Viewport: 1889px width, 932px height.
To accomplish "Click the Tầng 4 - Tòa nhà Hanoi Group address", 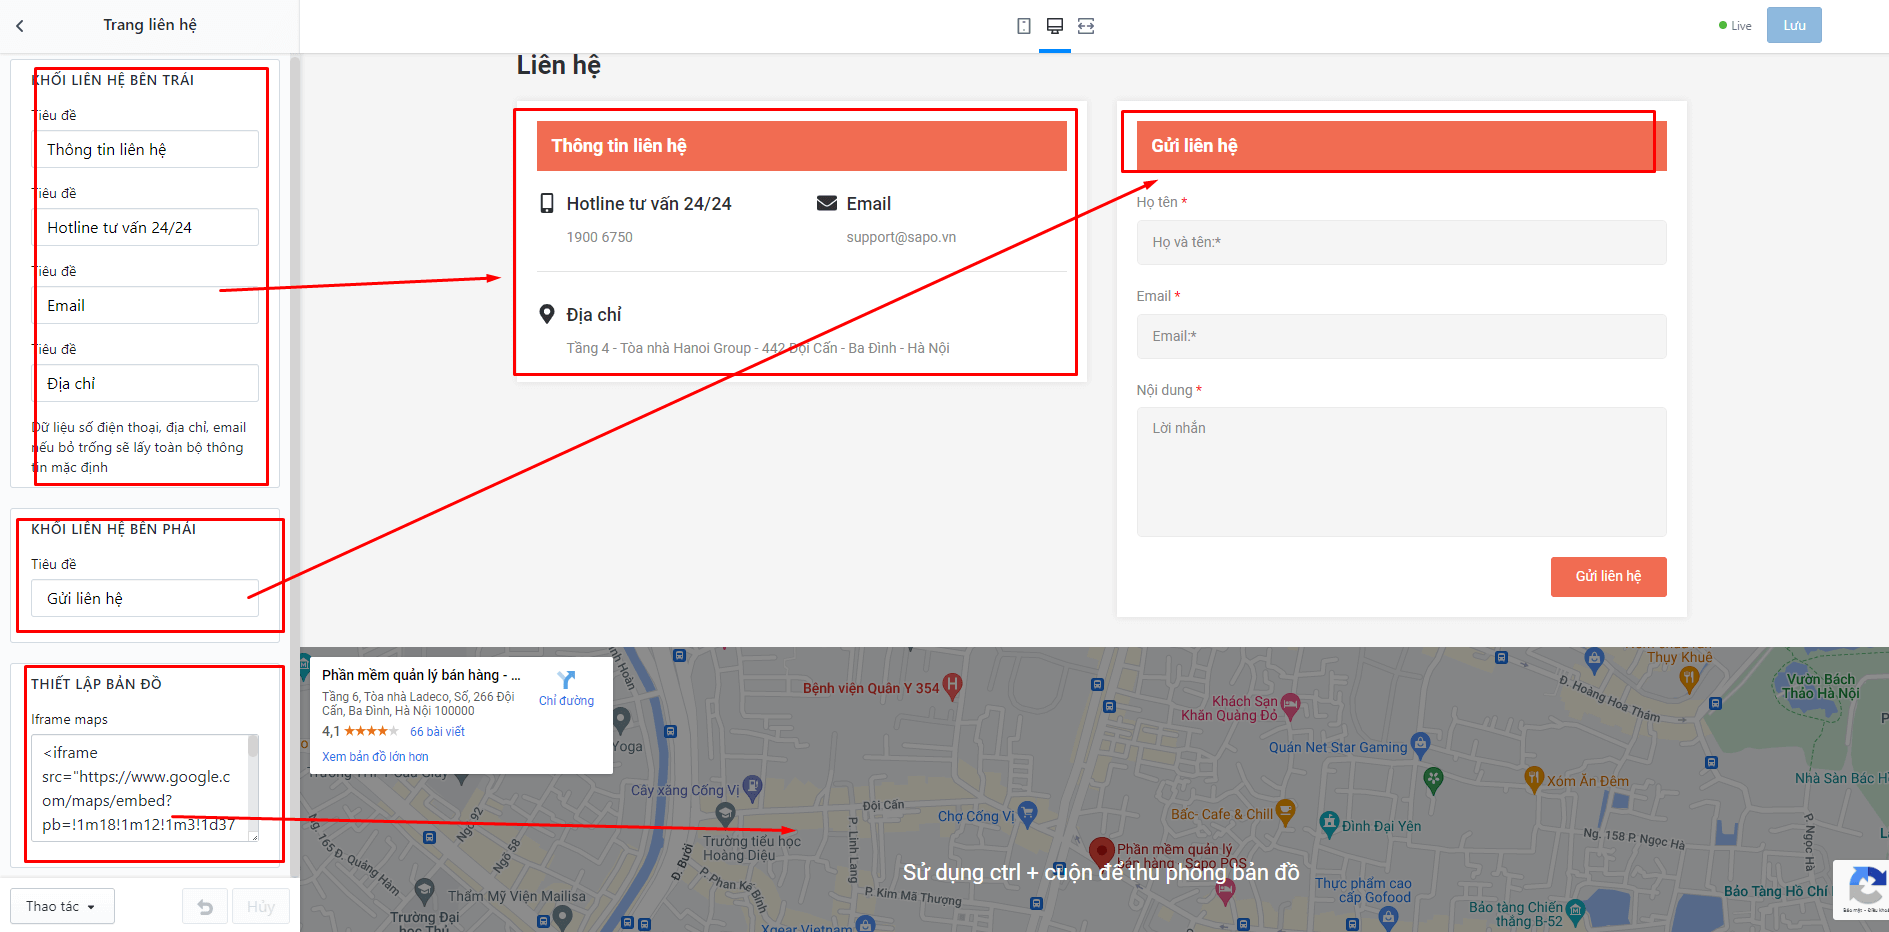I will [758, 348].
